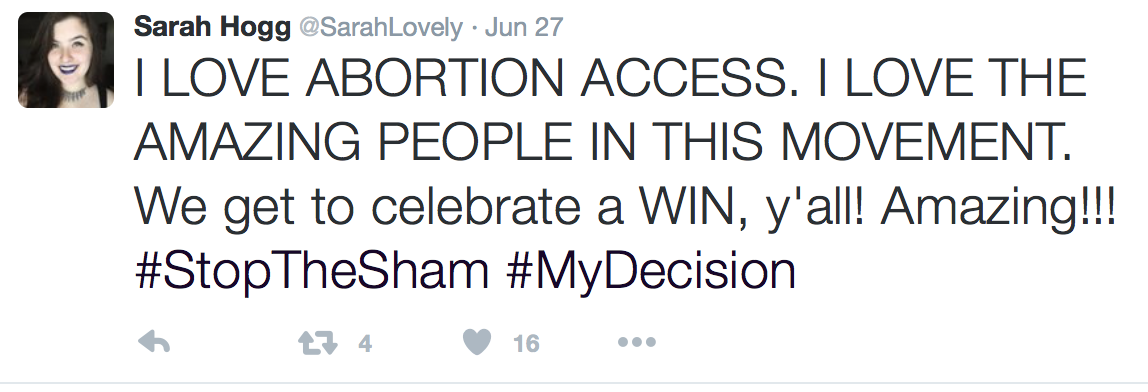Click the word 'ABORTION' in the tweet

434,78
